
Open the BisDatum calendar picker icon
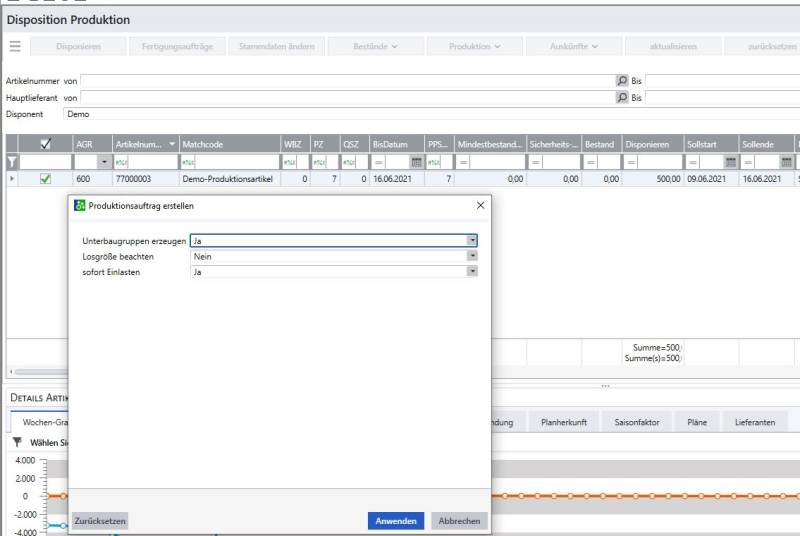(416, 162)
